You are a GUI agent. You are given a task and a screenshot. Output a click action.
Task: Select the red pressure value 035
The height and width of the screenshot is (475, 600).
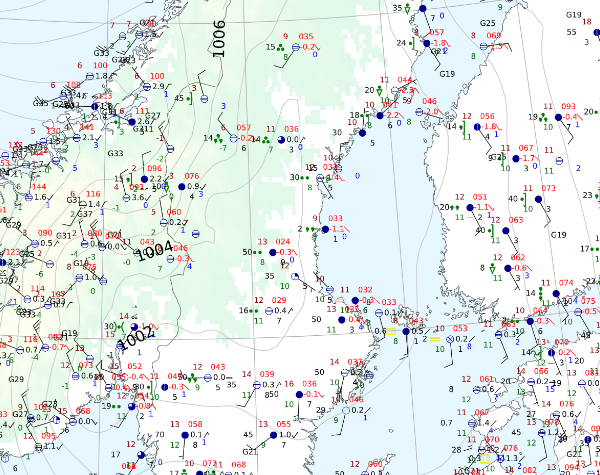[306, 36]
